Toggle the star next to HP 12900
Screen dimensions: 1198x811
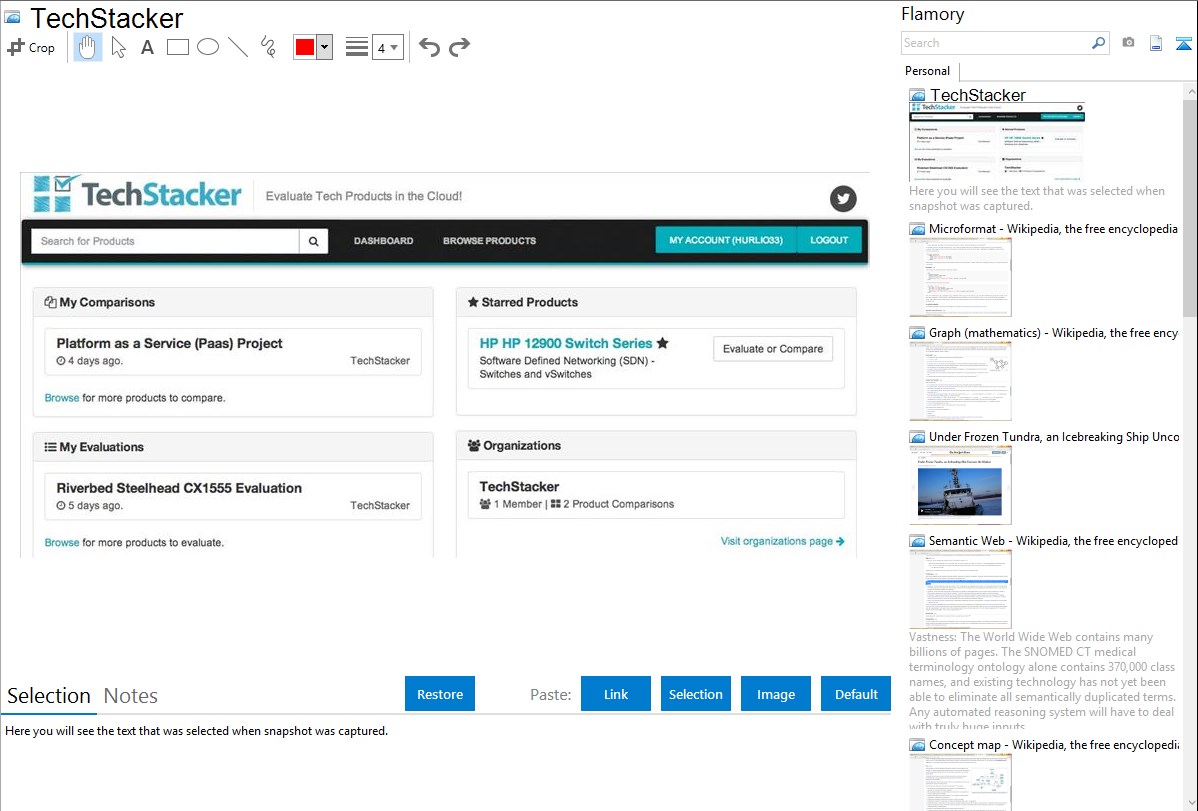click(662, 343)
